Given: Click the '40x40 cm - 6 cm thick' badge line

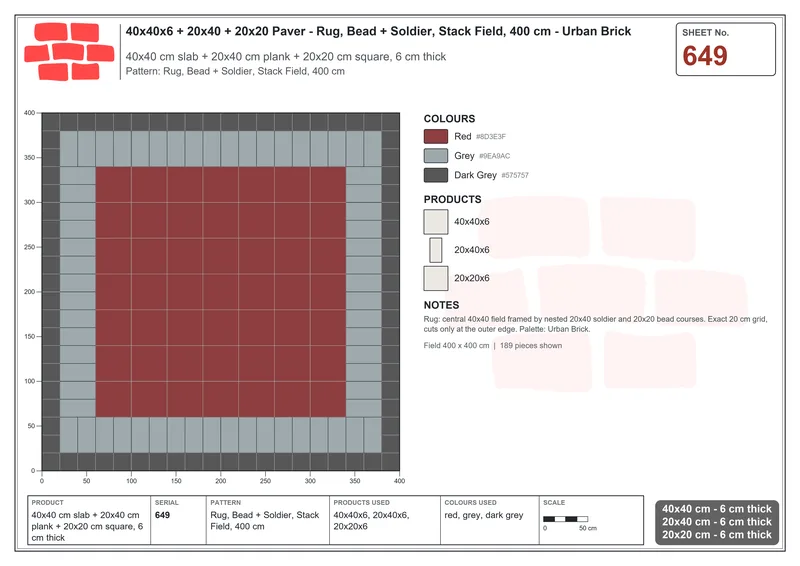Looking at the screenshot, I should 717,509.
